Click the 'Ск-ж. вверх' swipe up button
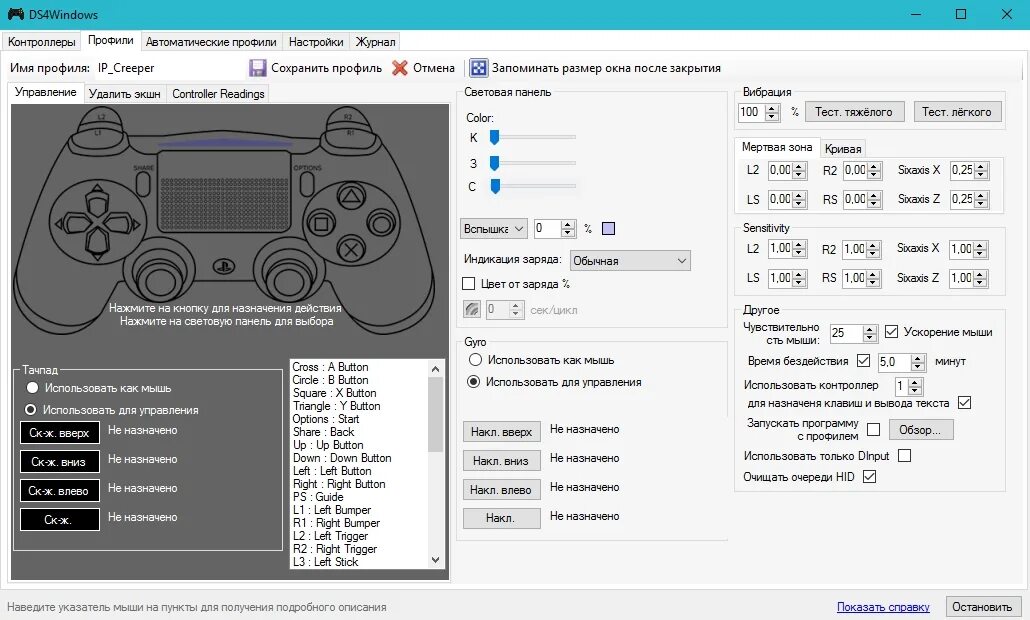The image size is (1030, 620). (60, 433)
